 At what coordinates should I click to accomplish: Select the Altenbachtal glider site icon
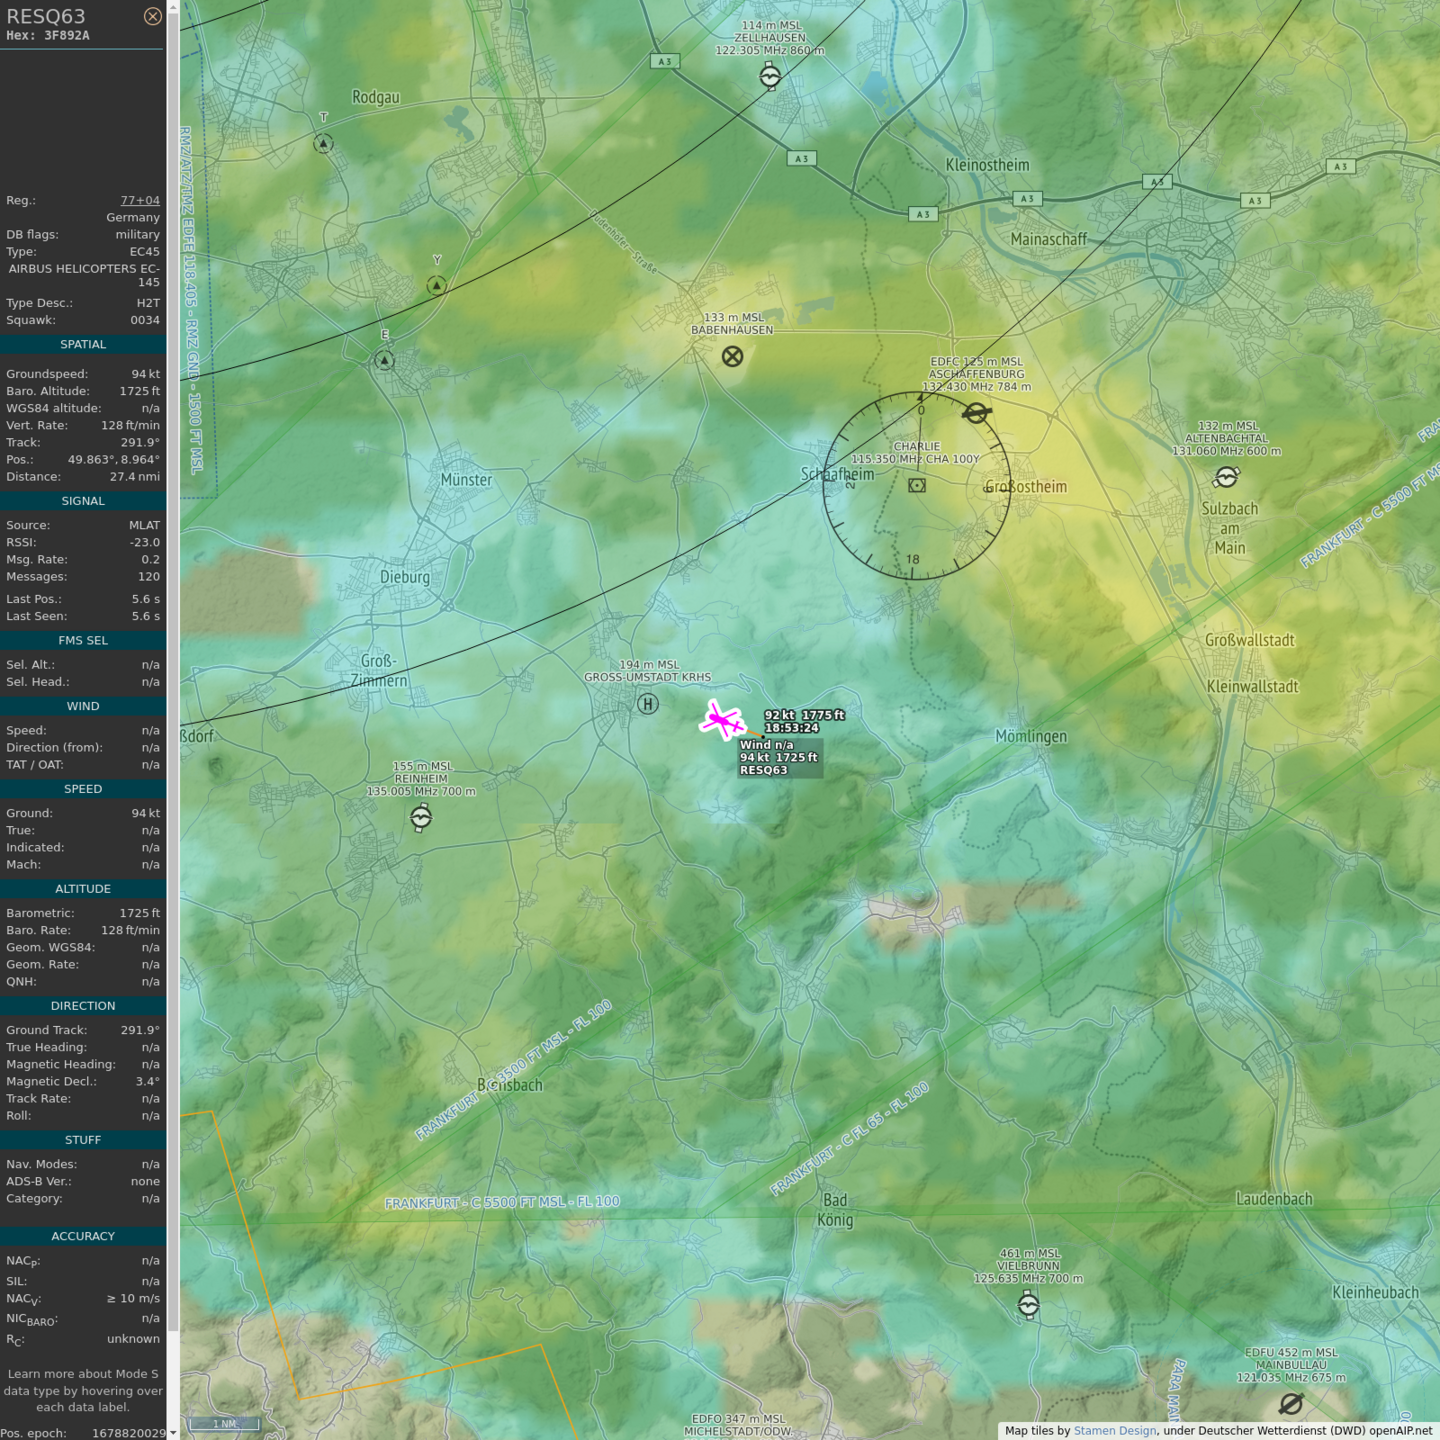point(1227,476)
